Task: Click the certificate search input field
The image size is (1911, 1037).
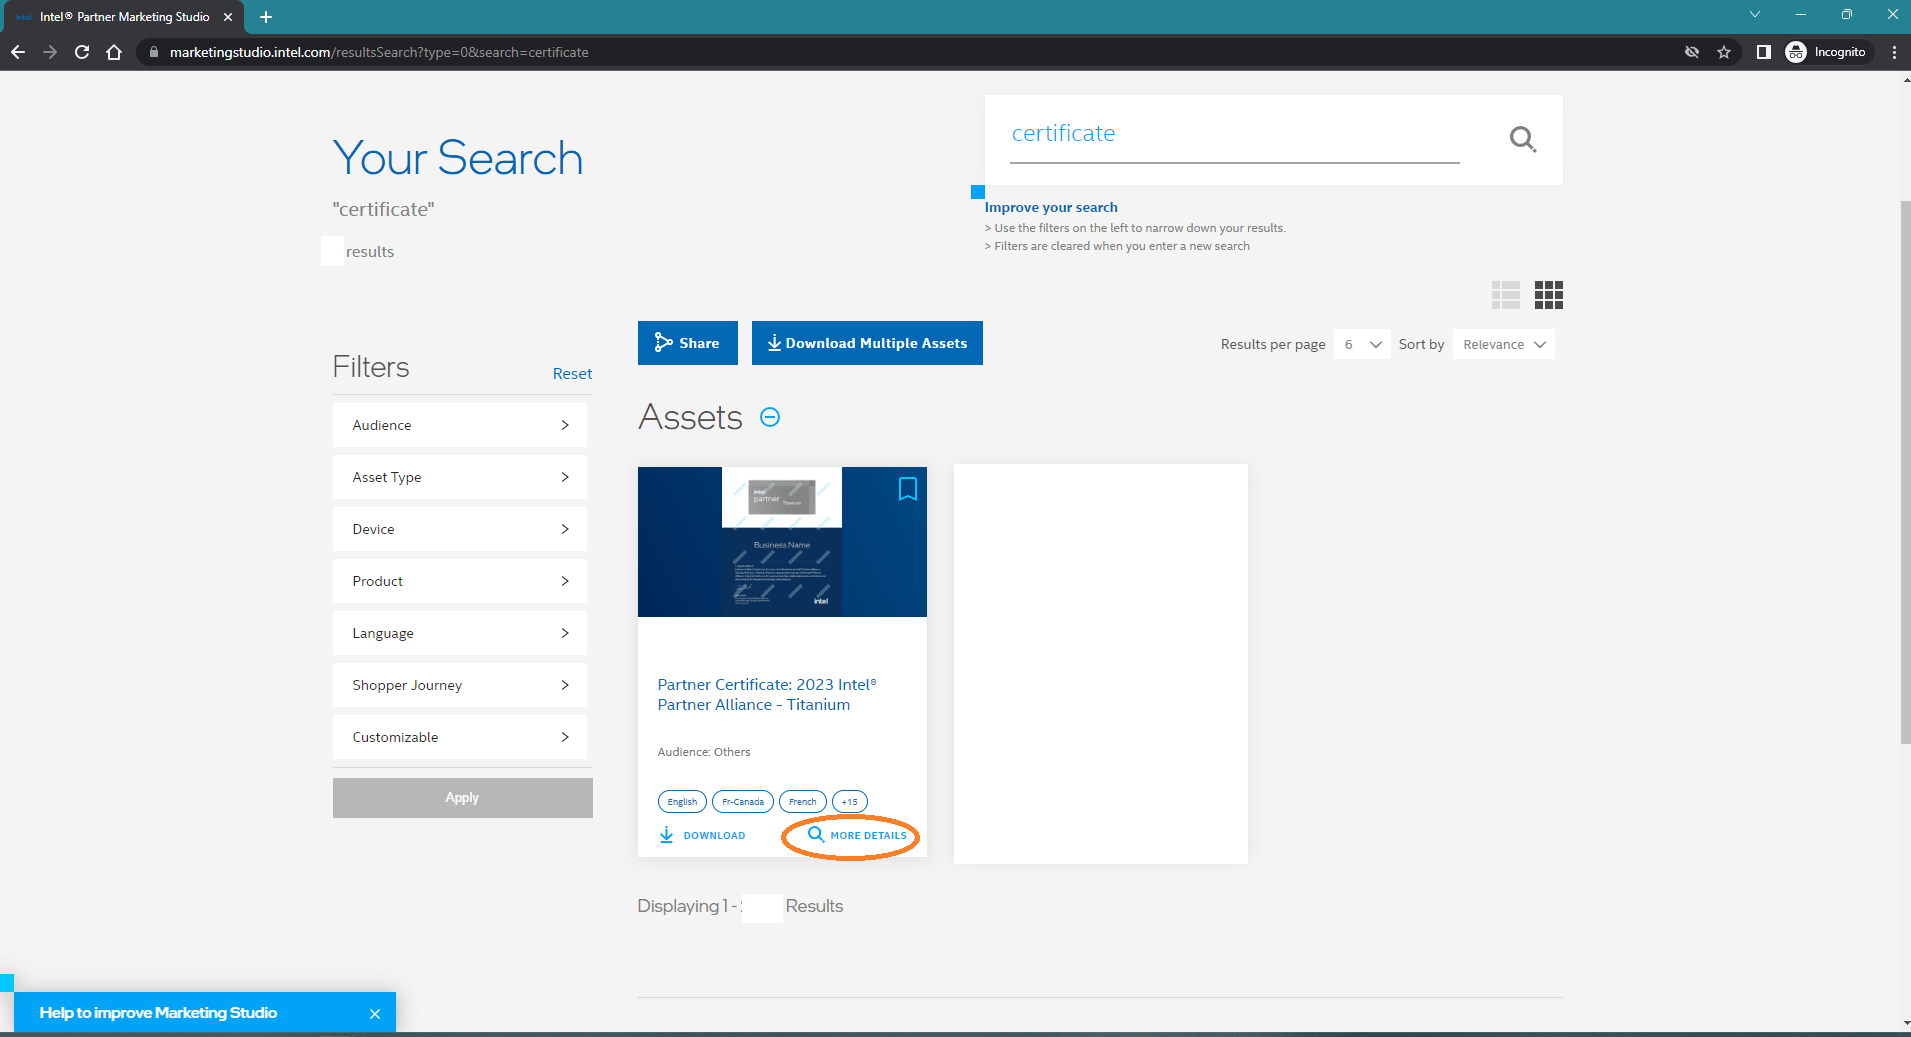Action: point(1235,135)
